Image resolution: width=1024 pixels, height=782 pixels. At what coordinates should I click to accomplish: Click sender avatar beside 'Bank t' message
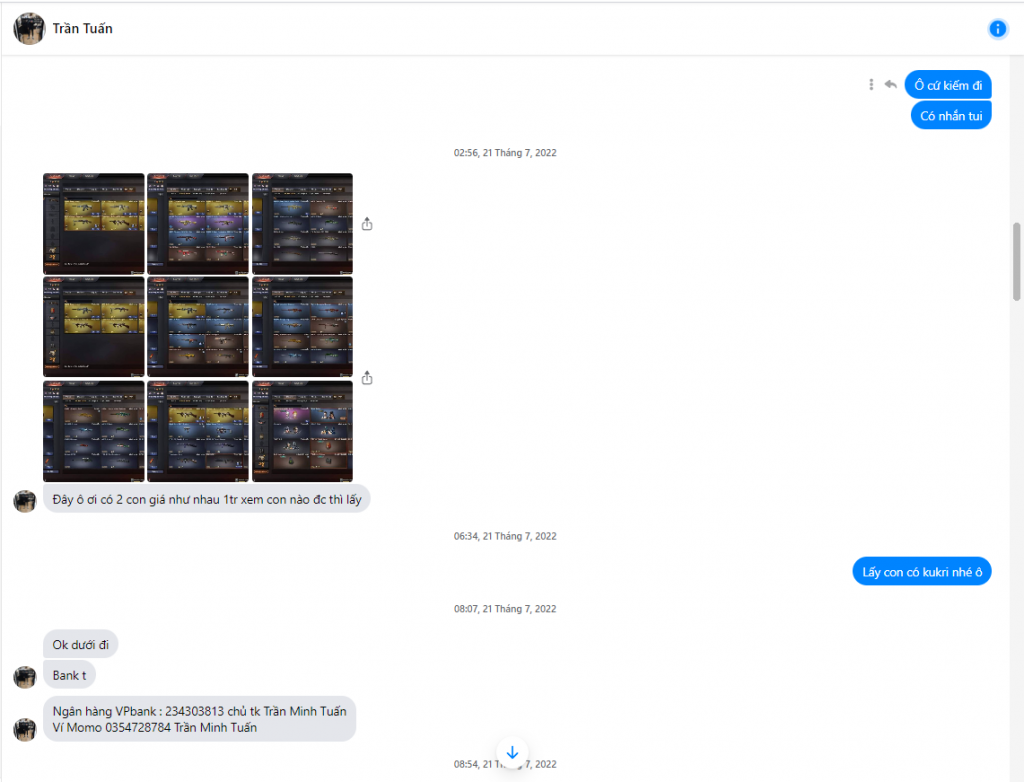coord(25,677)
